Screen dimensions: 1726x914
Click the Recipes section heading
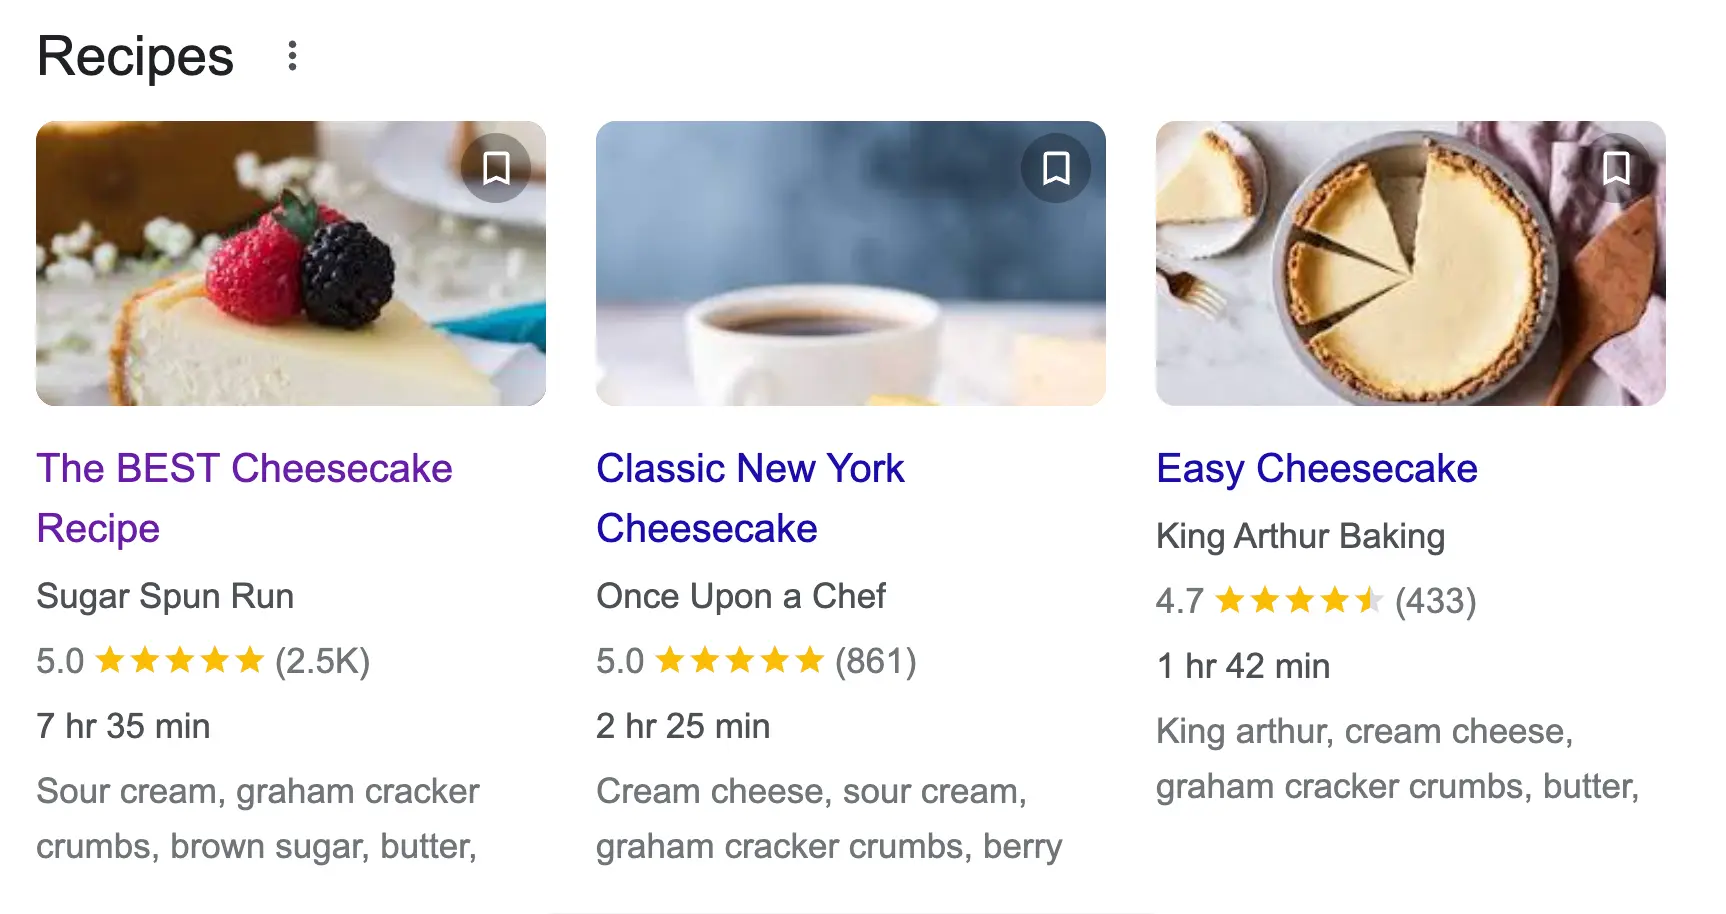(135, 56)
